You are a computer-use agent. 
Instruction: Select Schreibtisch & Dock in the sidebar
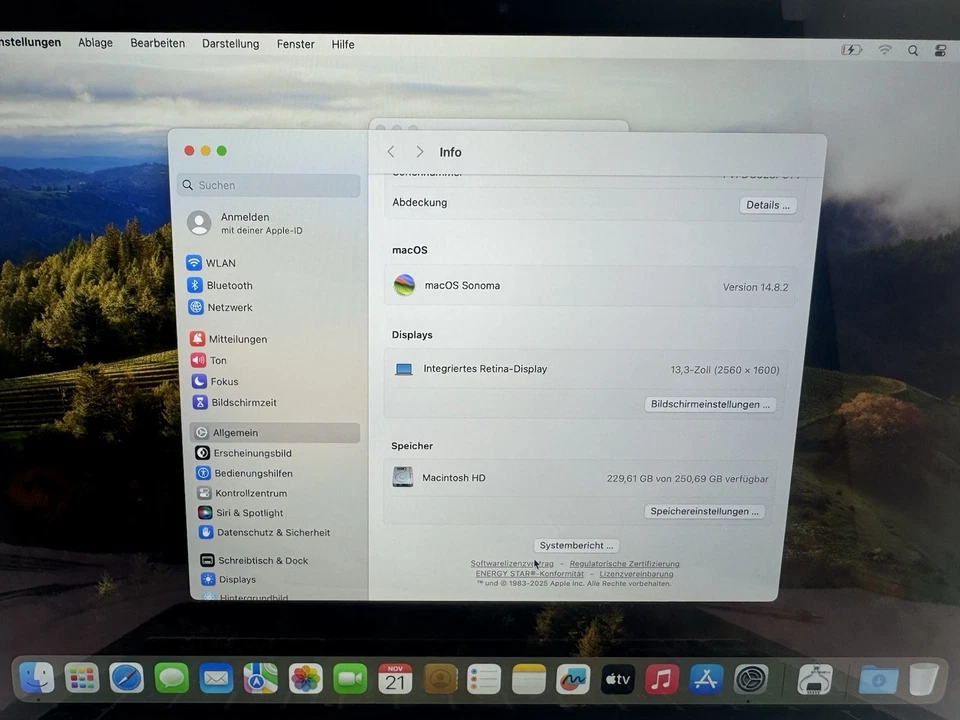(x=254, y=560)
